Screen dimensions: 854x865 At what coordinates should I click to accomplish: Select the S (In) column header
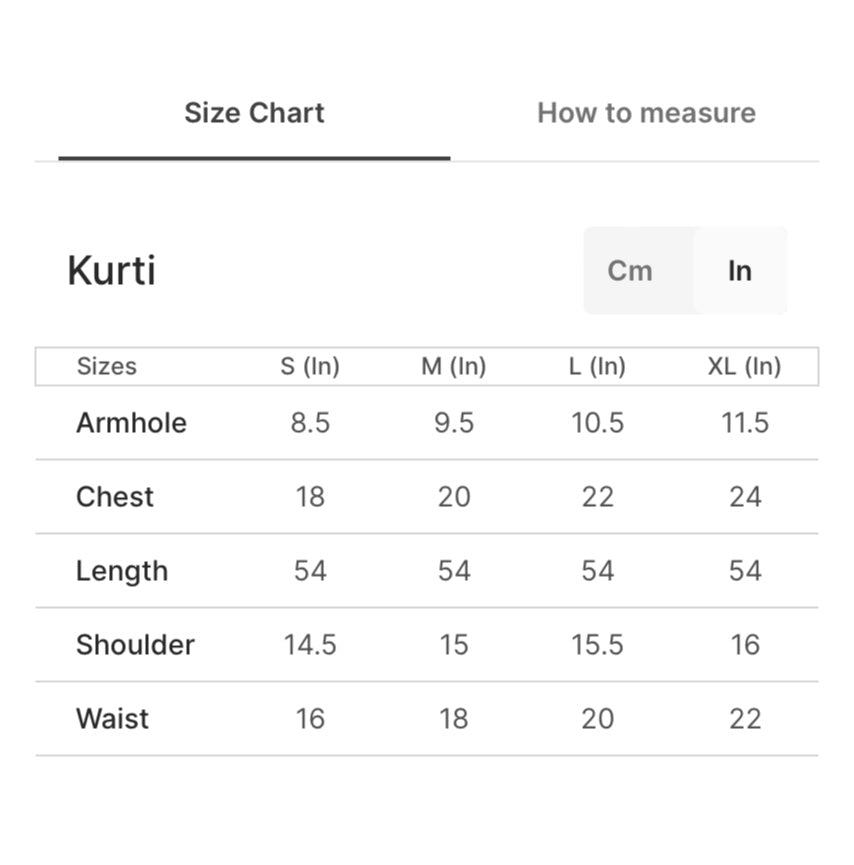pos(310,366)
